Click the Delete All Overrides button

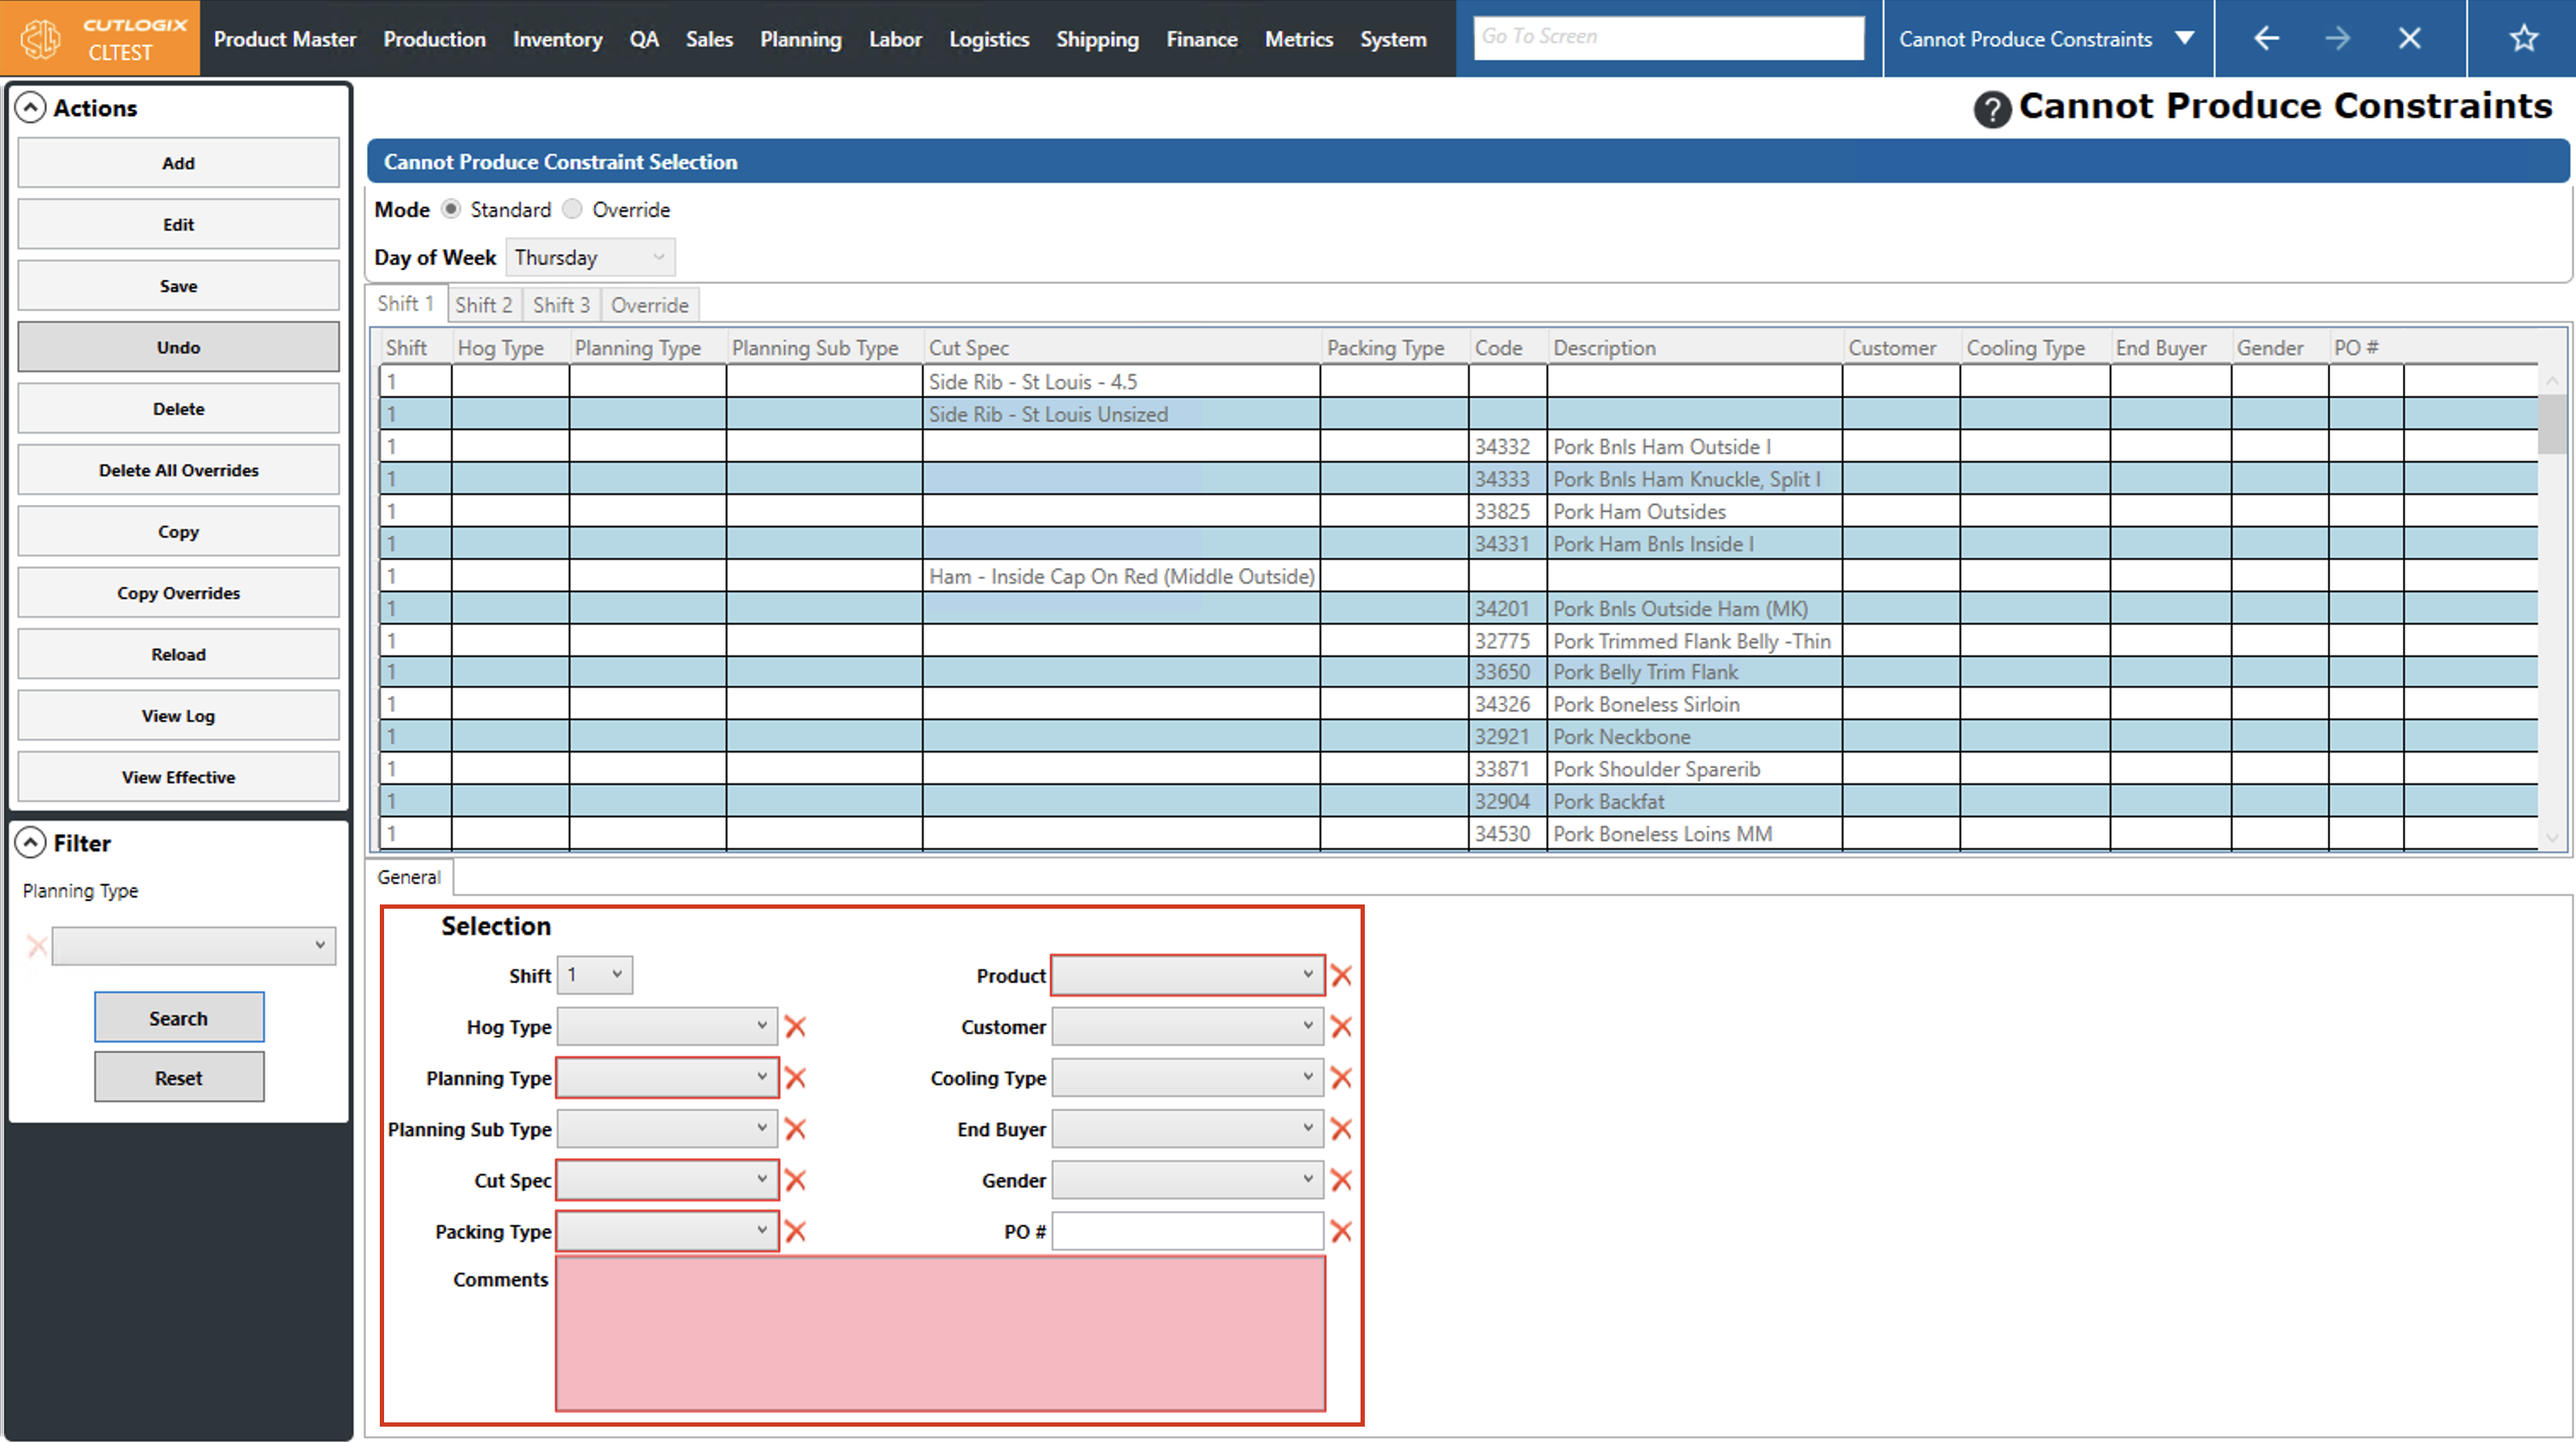pyautogui.click(x=178, y=470)
